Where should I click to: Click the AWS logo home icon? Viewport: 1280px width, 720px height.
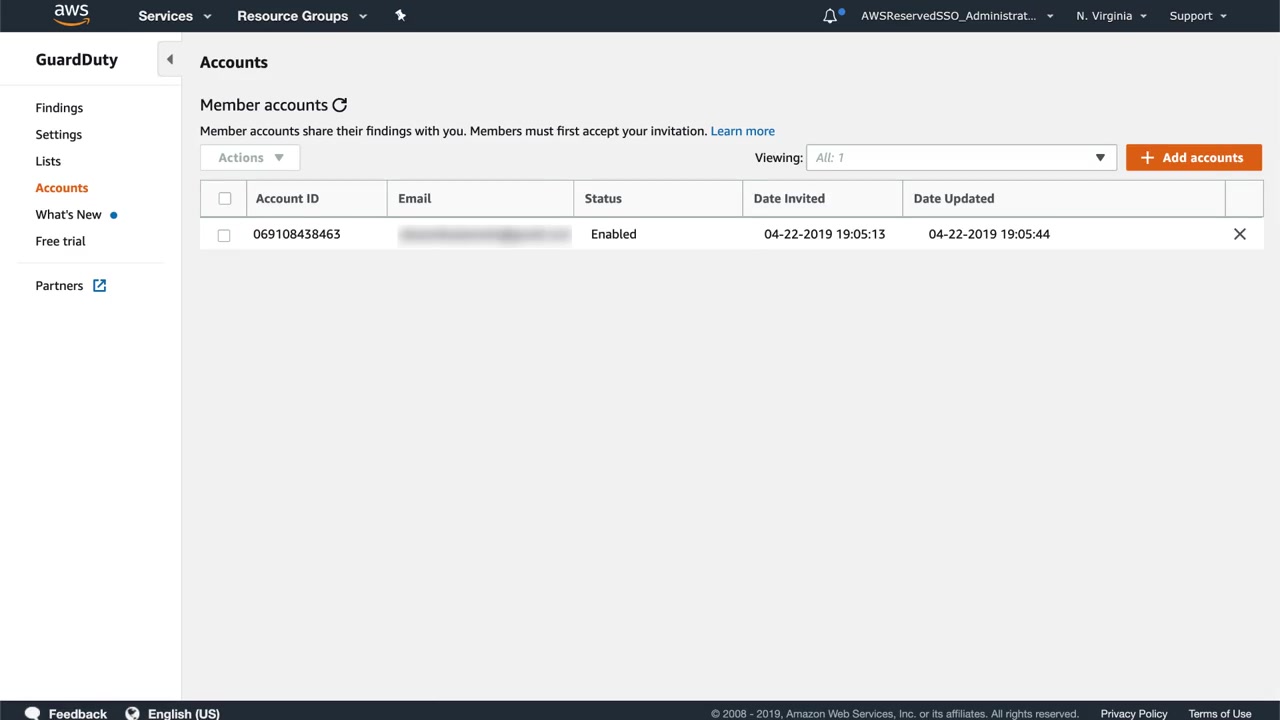click(x=71, y=15)
